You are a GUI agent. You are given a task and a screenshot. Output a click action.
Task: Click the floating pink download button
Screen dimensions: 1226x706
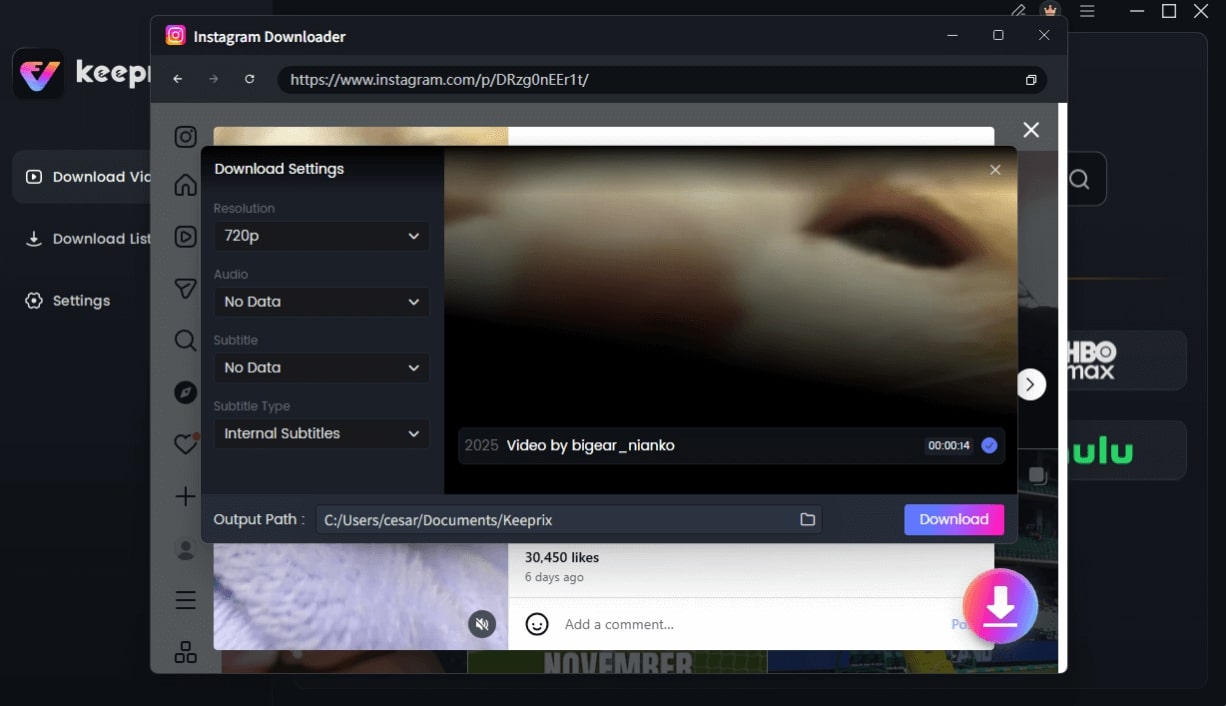[1000, 605]
